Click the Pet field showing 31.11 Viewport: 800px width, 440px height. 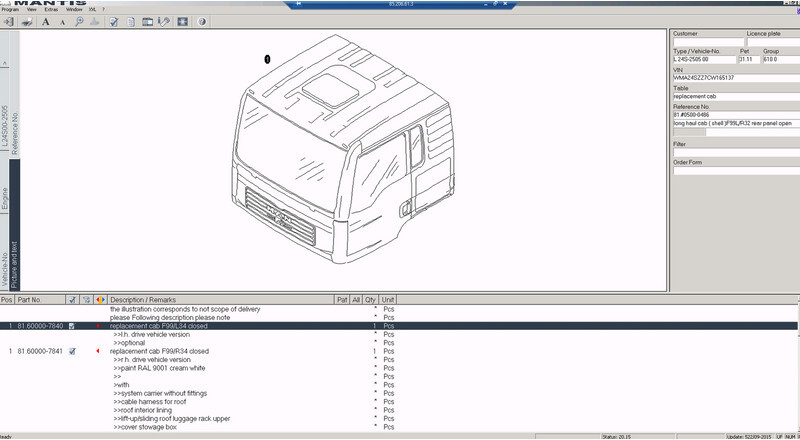click(x=749, y=60)
